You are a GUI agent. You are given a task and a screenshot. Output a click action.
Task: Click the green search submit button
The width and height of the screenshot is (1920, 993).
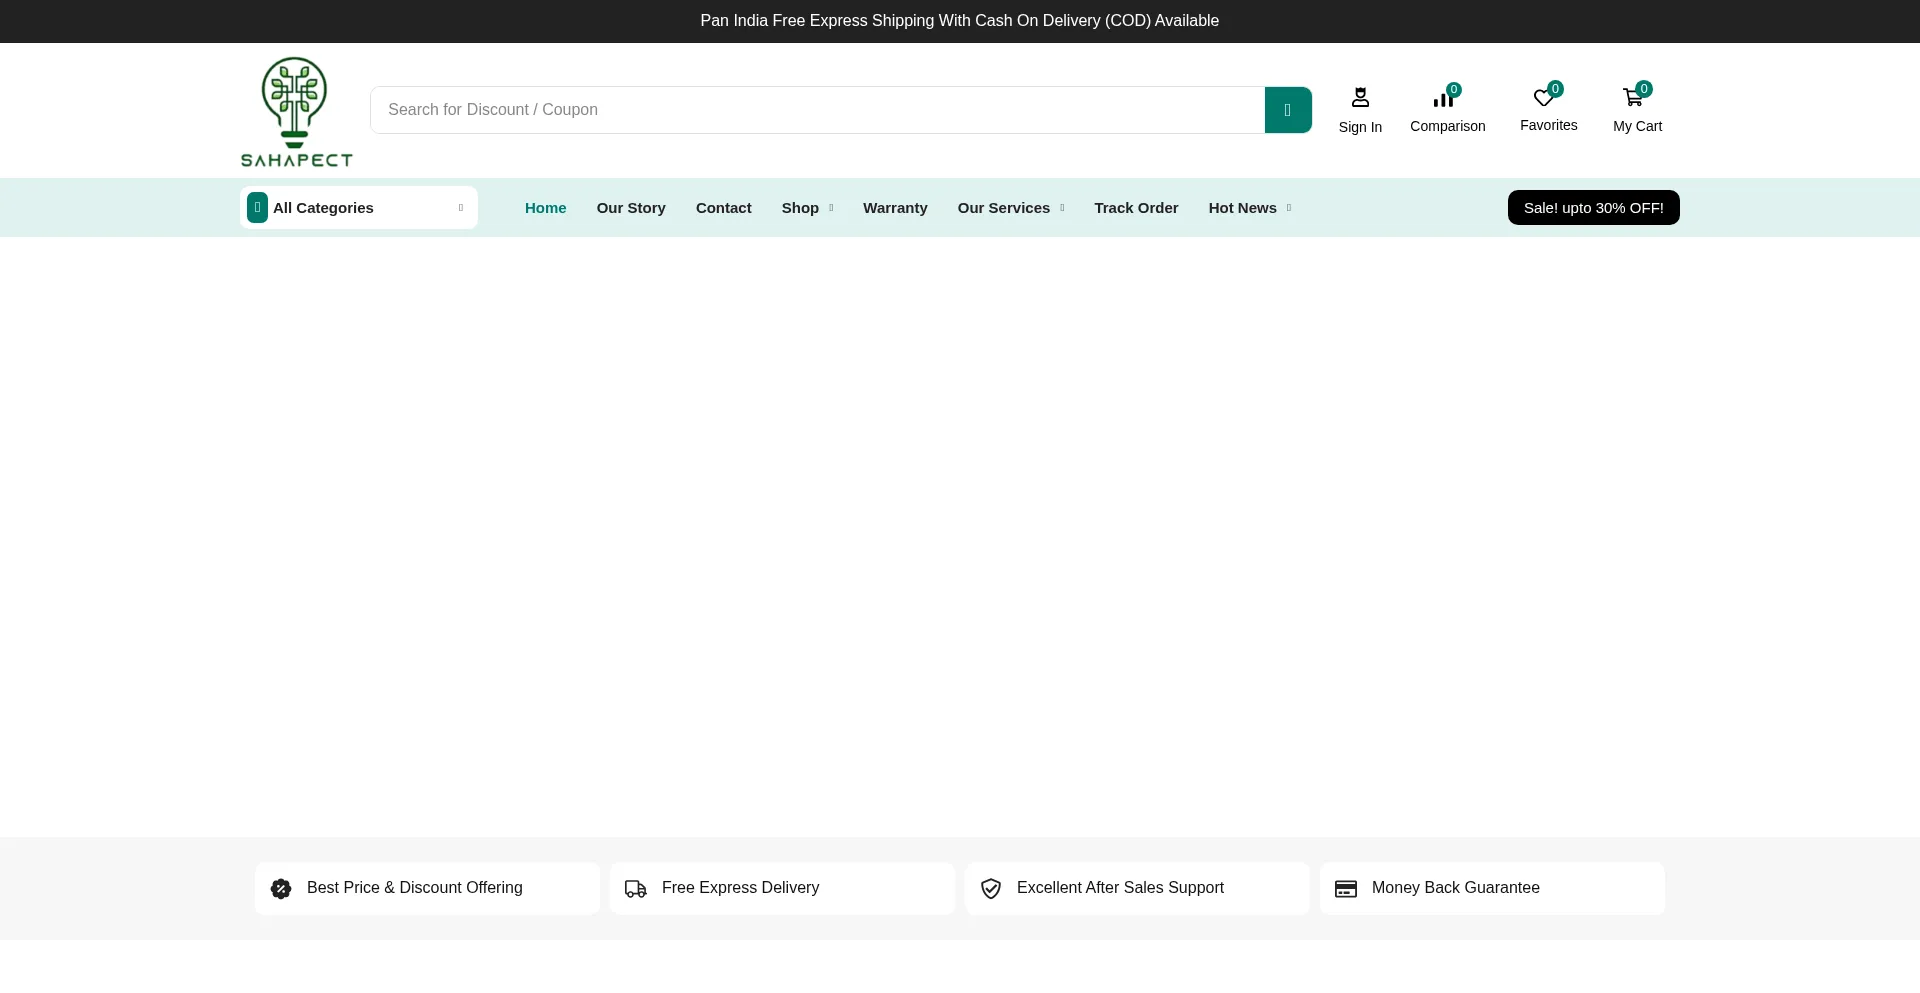click(x=1287, y=110)
